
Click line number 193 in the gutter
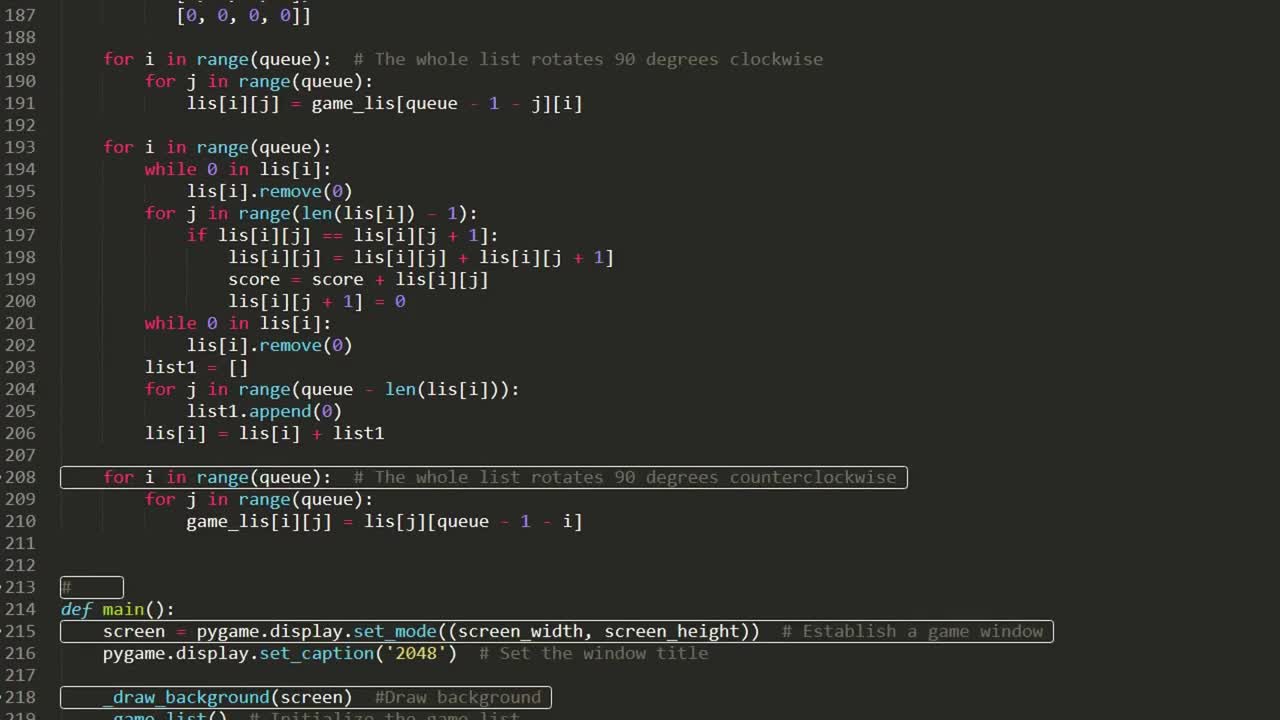coord(20,147)
